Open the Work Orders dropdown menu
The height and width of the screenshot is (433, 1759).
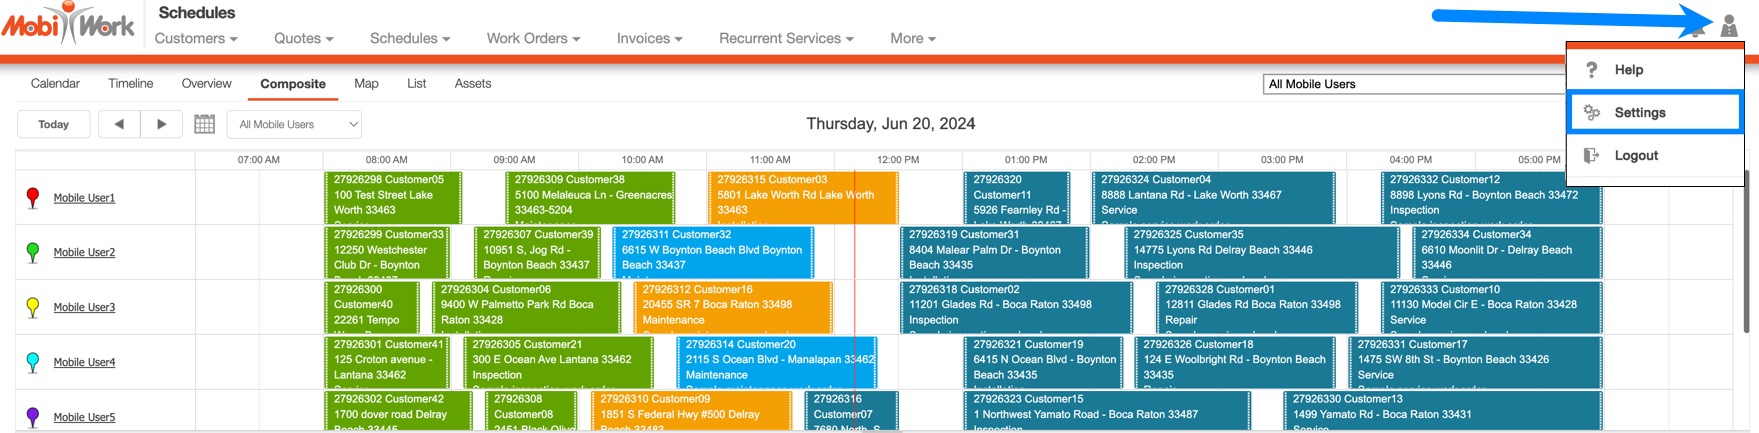[x=533, y=38]
